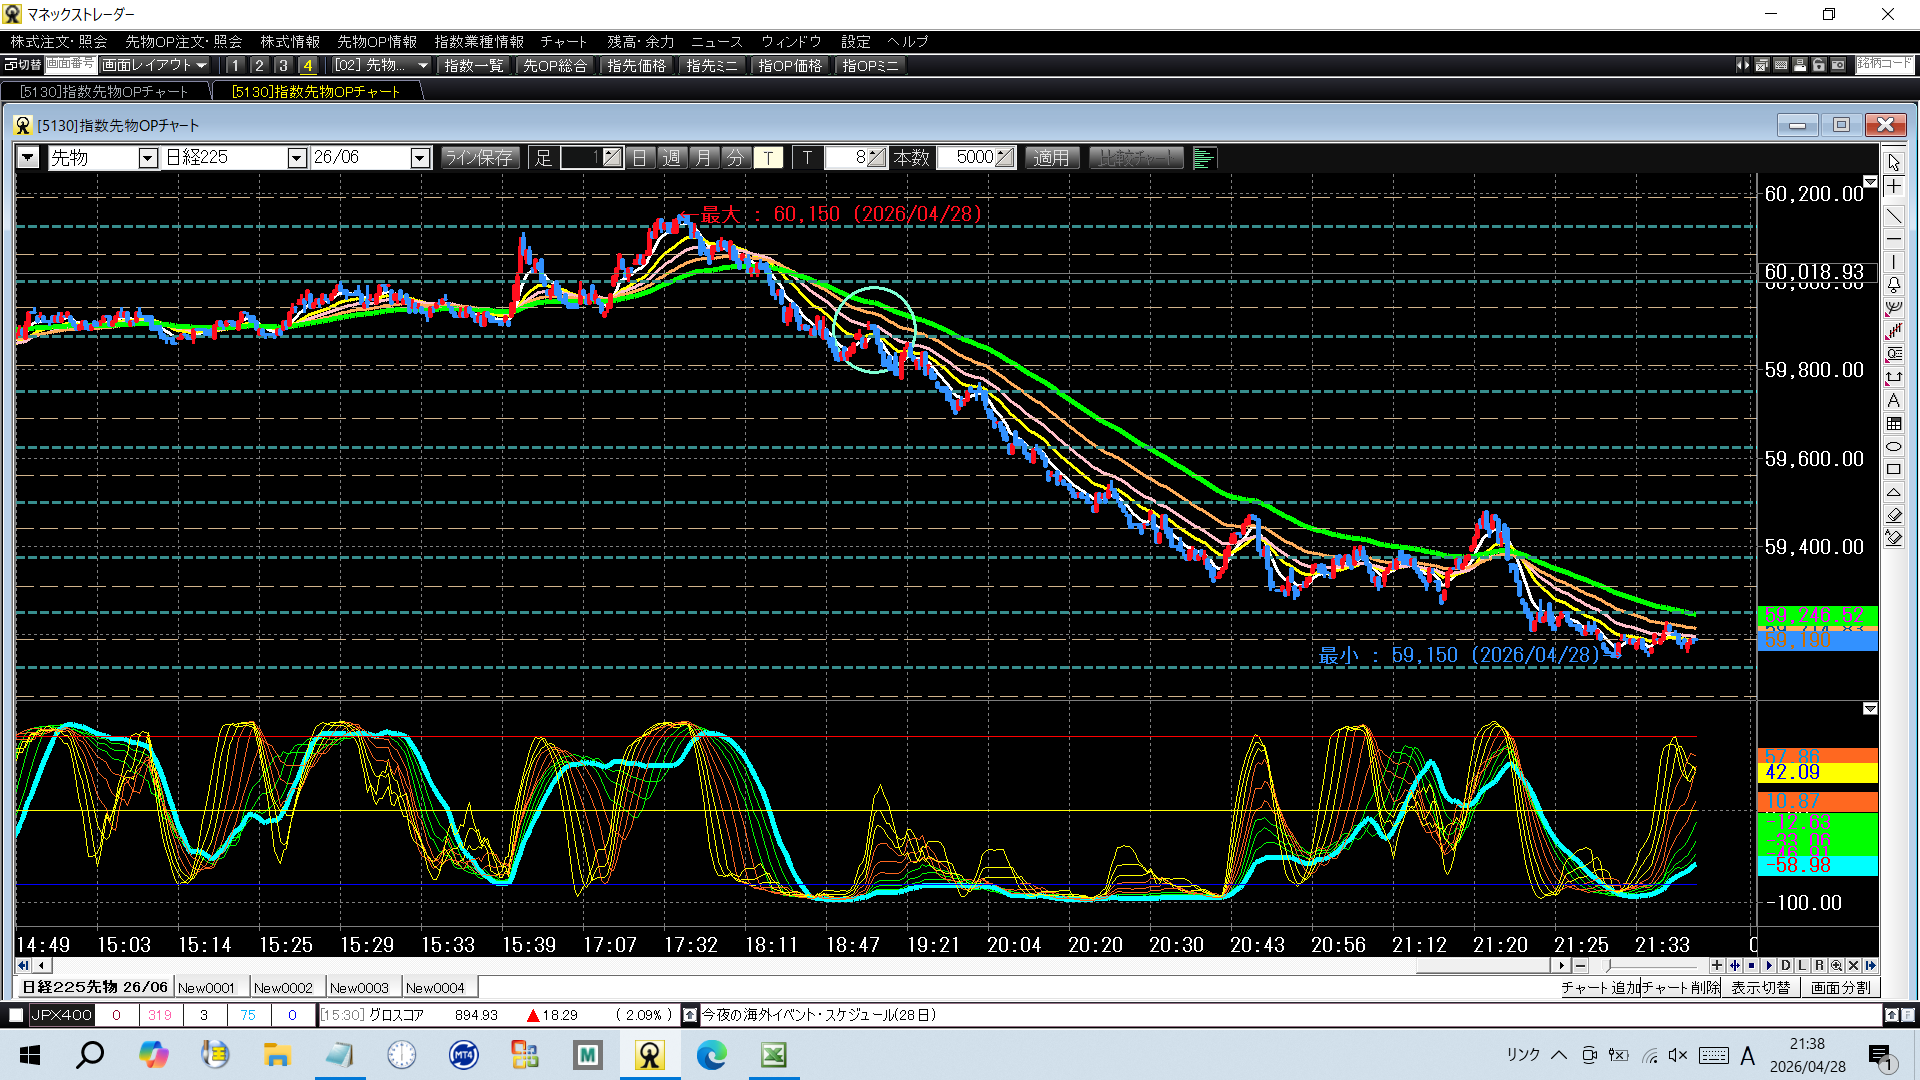Expand the 26/06 contract month dropdown

[420, 158]
